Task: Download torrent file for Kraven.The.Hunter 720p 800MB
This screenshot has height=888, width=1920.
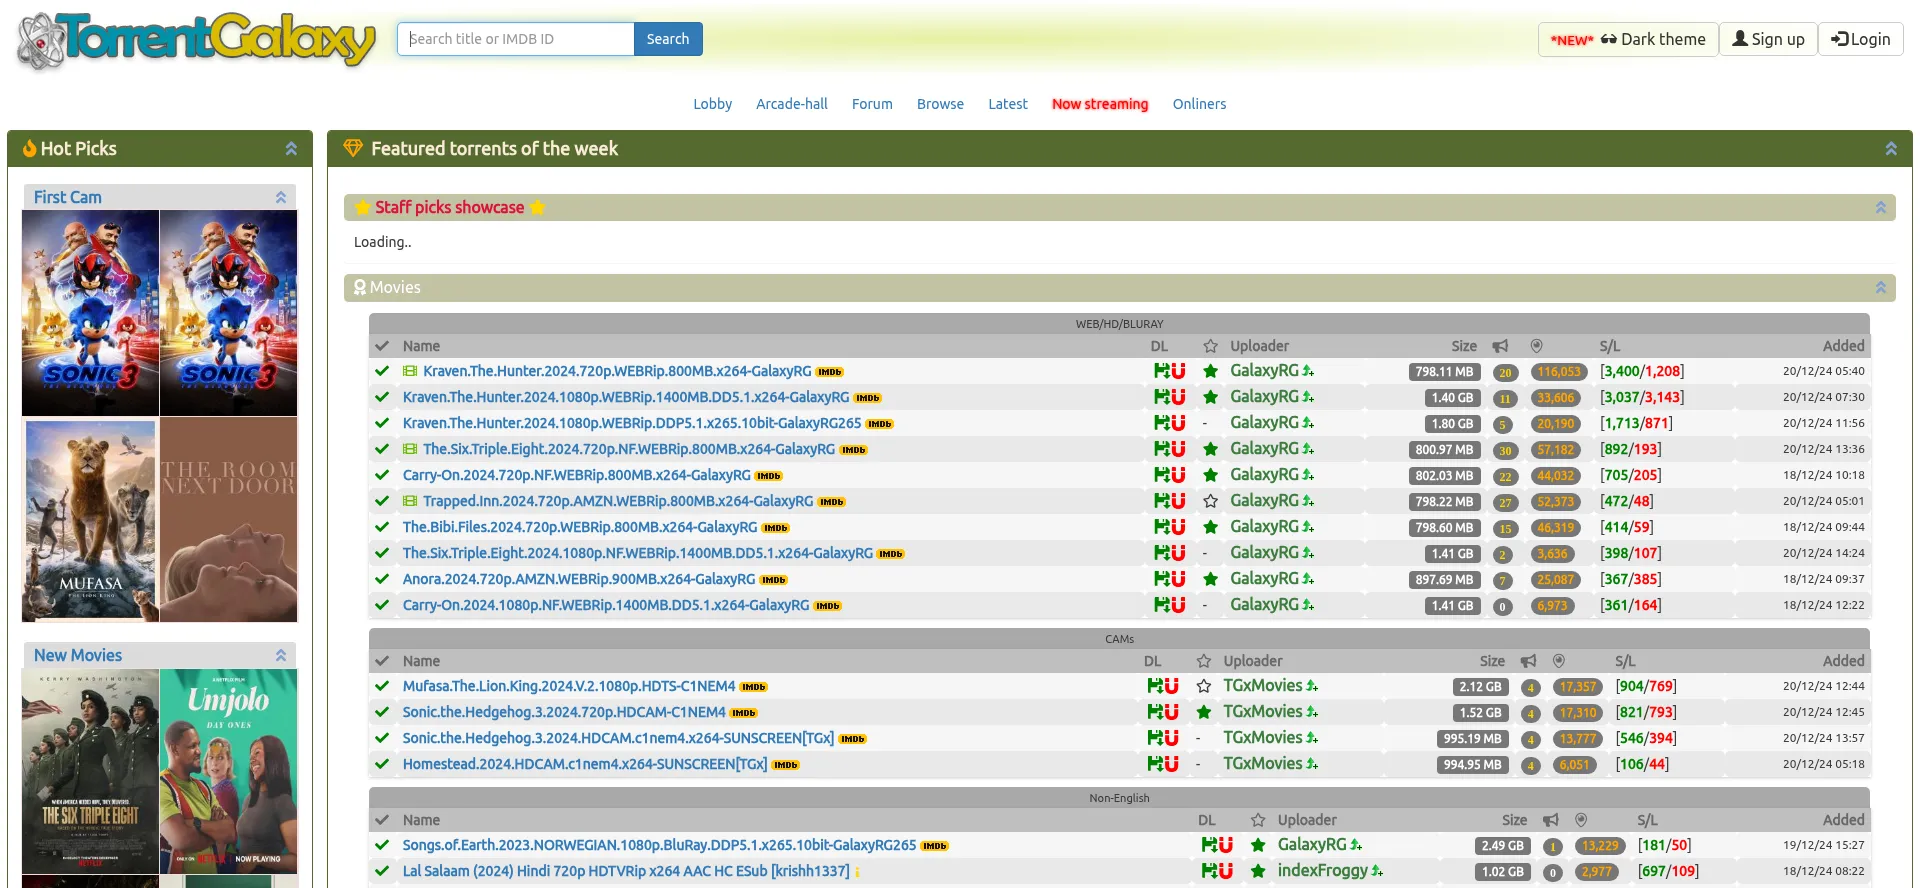Action: [1161, 371]
